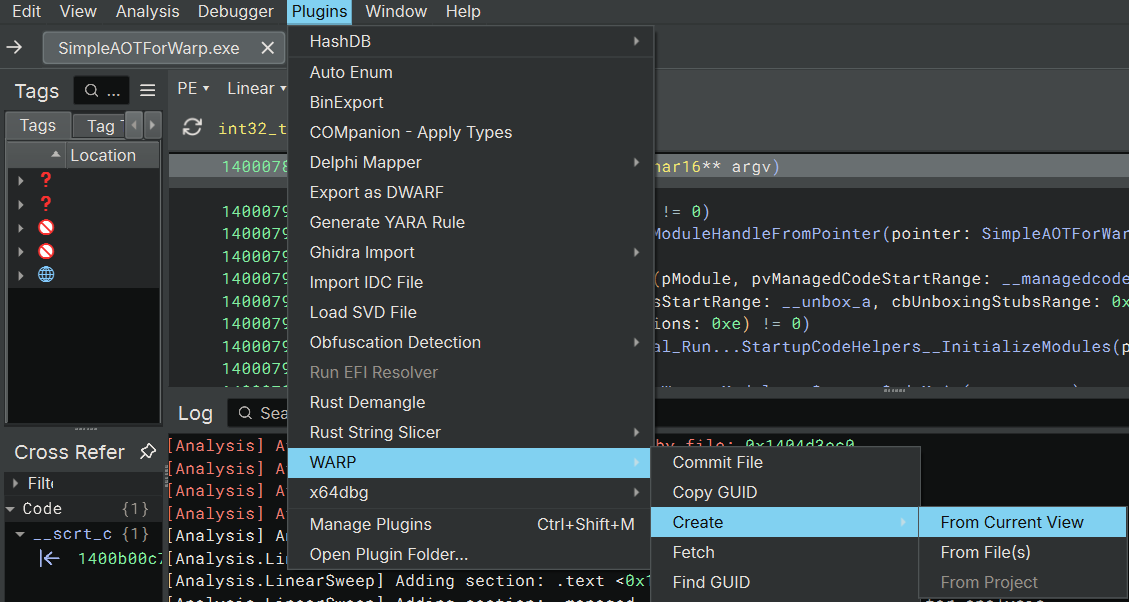This screenshot has width=1129, height=602.
Task: Click the refresh icon beside int32_t
Action: (x=192, y=128)
